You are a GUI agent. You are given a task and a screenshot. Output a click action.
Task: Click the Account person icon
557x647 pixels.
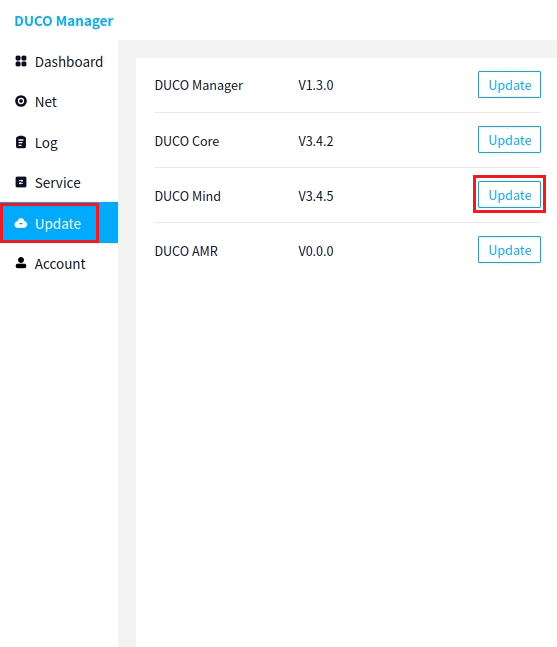[x=21, y=263]
